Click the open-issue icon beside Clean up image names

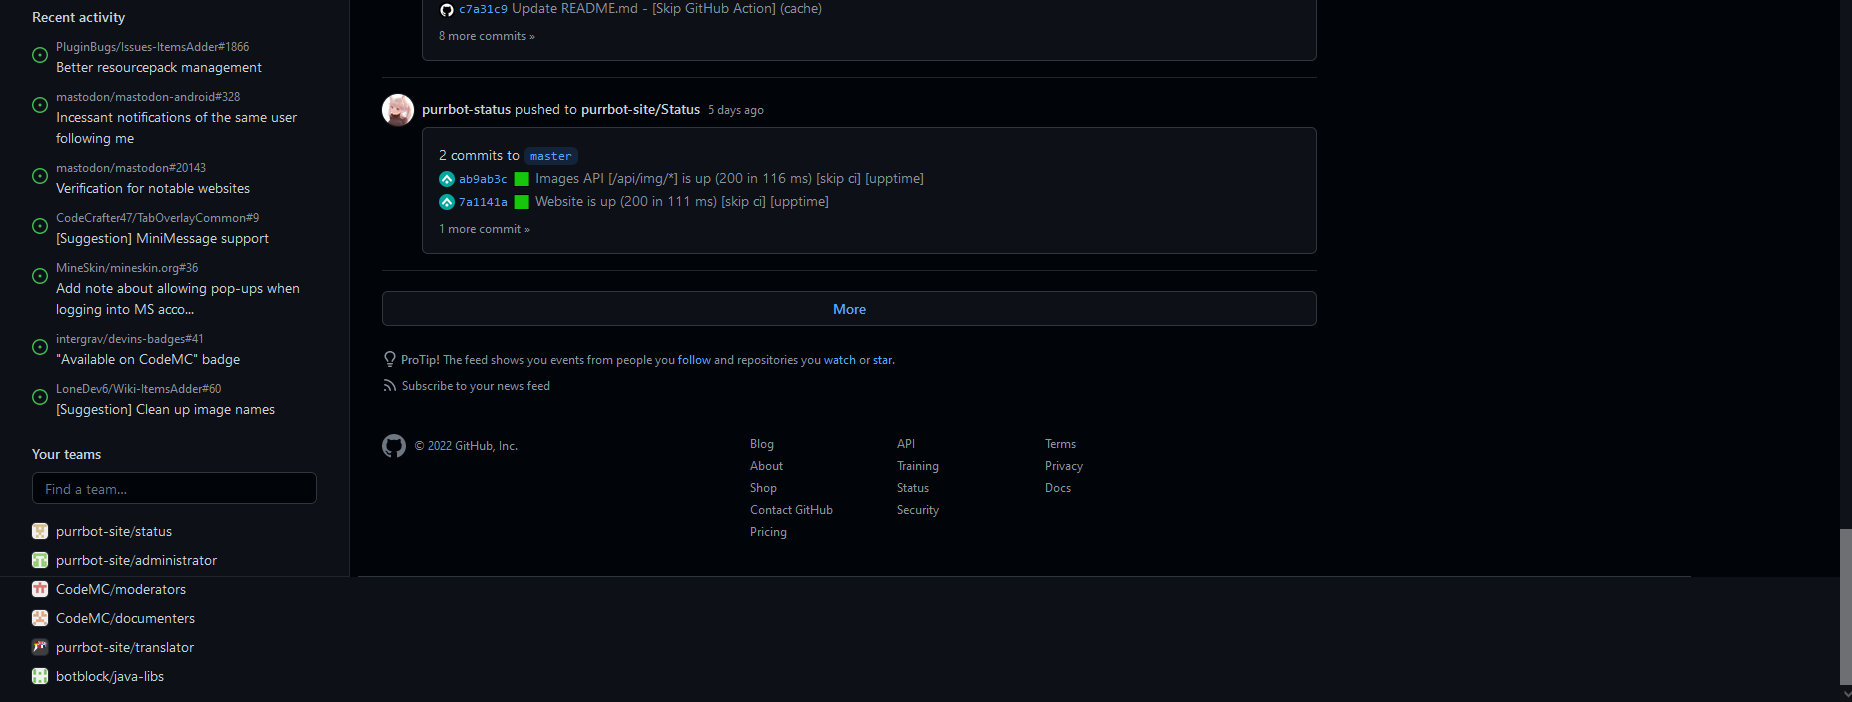(40, 397)
